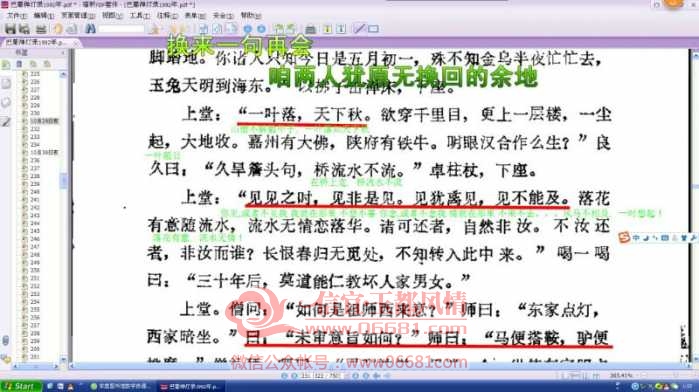Select the Rectangle drawing tool
Image resolution: width=699 pixels, height=392 pixels.
373,29
